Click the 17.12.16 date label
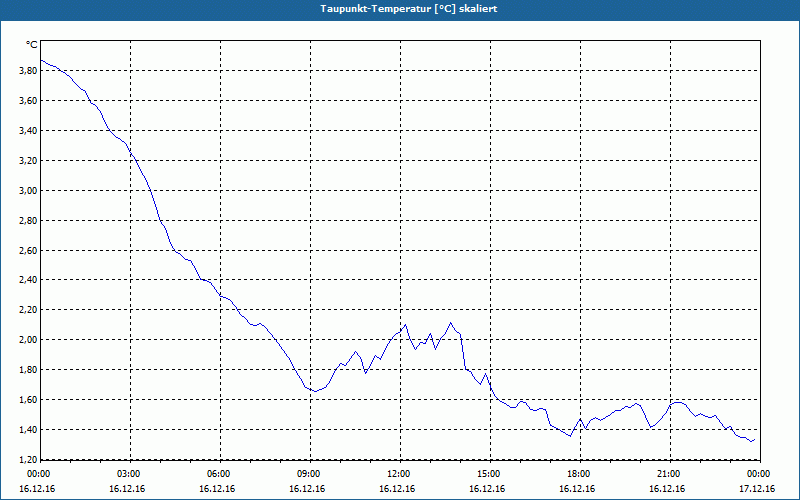This screenshot has height=500, width=800. tap(757, 488)
